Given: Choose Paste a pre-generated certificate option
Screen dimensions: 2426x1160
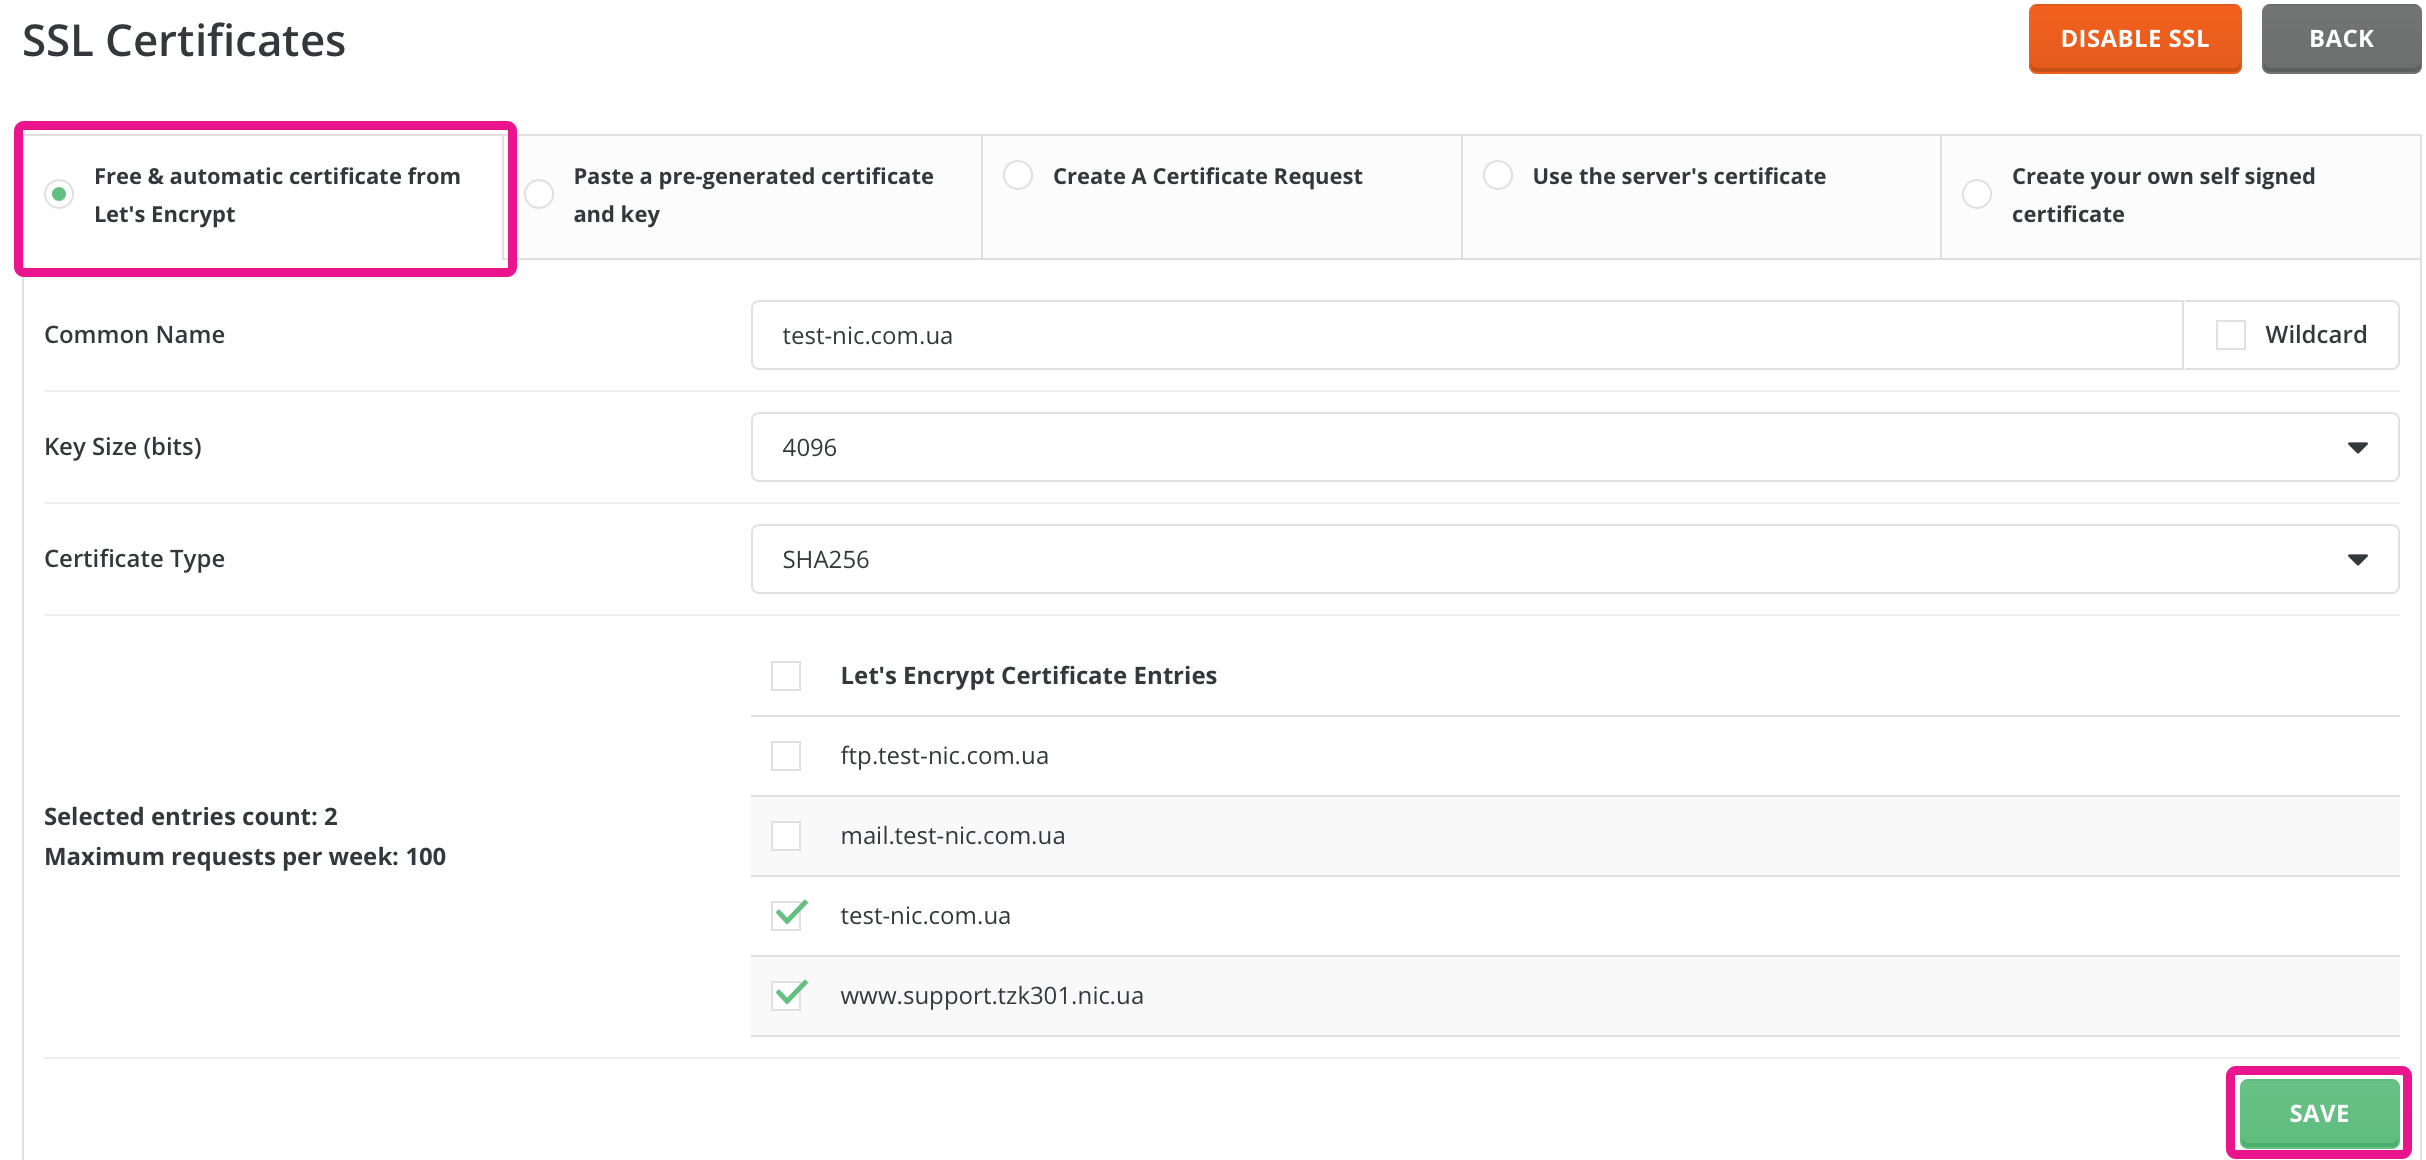Looking at the screenshot, I should (539, 194).
